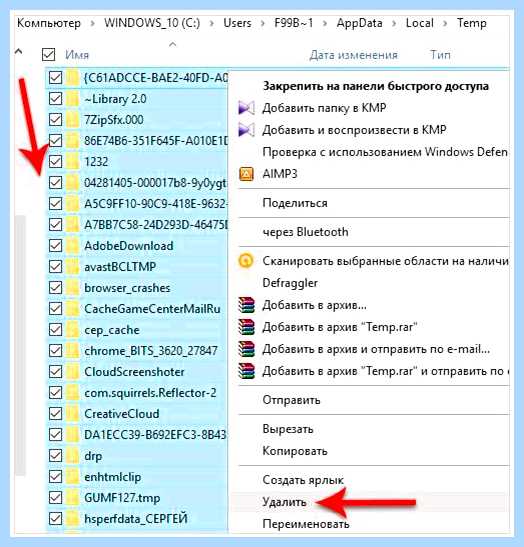Open the chevron dropdown after Users
The height and width of the screenshot is (547, 524).
coord(263,23)
